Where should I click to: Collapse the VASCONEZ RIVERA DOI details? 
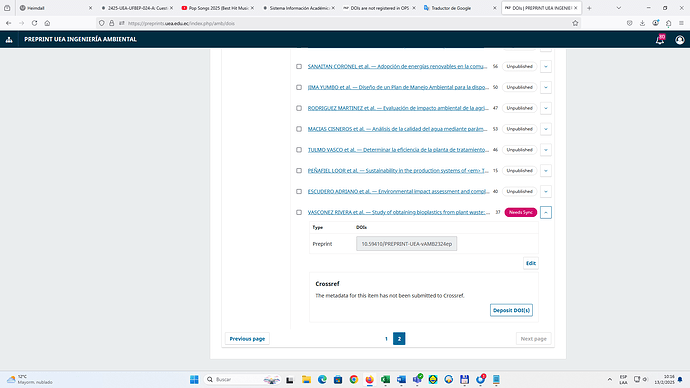pos(546,212)
